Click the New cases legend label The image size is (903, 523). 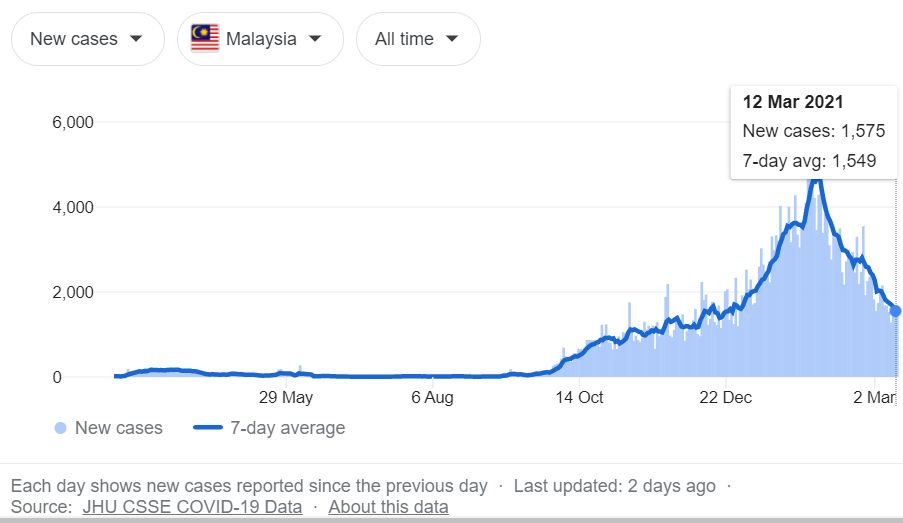(118, 428)
